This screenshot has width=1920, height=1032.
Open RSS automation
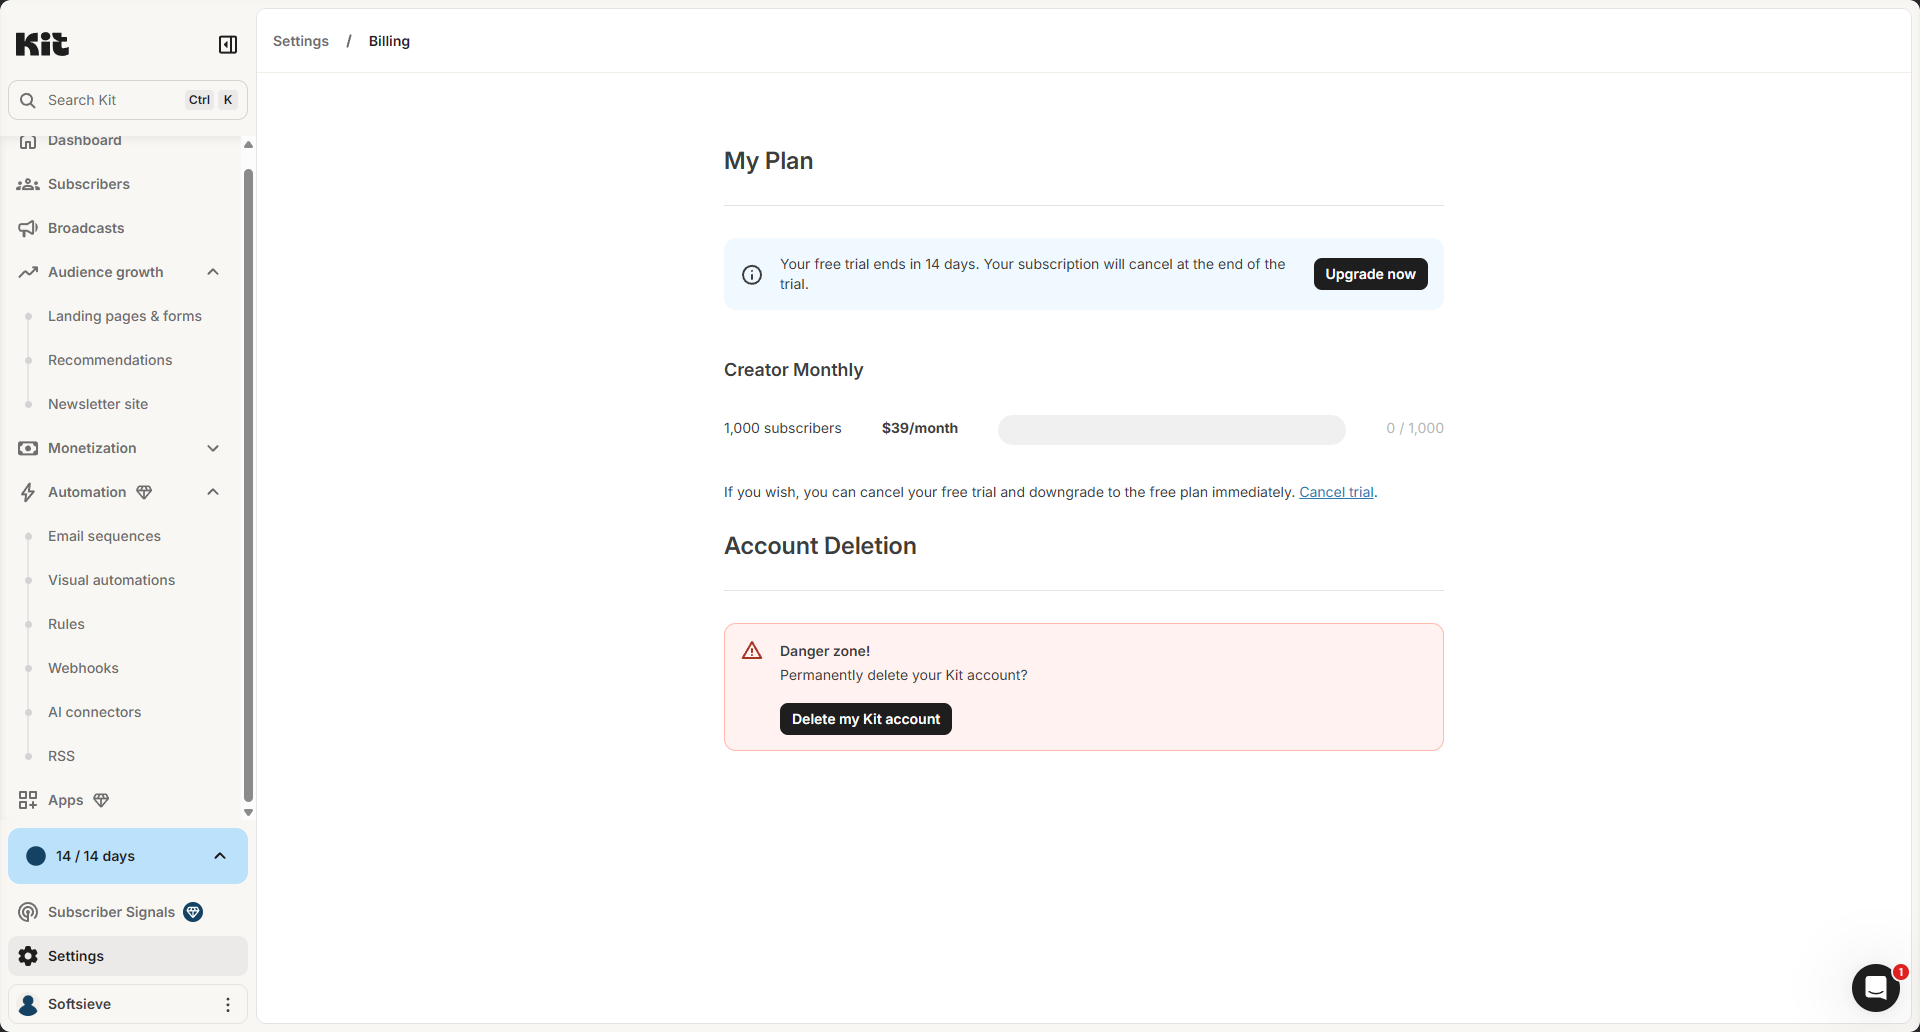pos(61,756)
